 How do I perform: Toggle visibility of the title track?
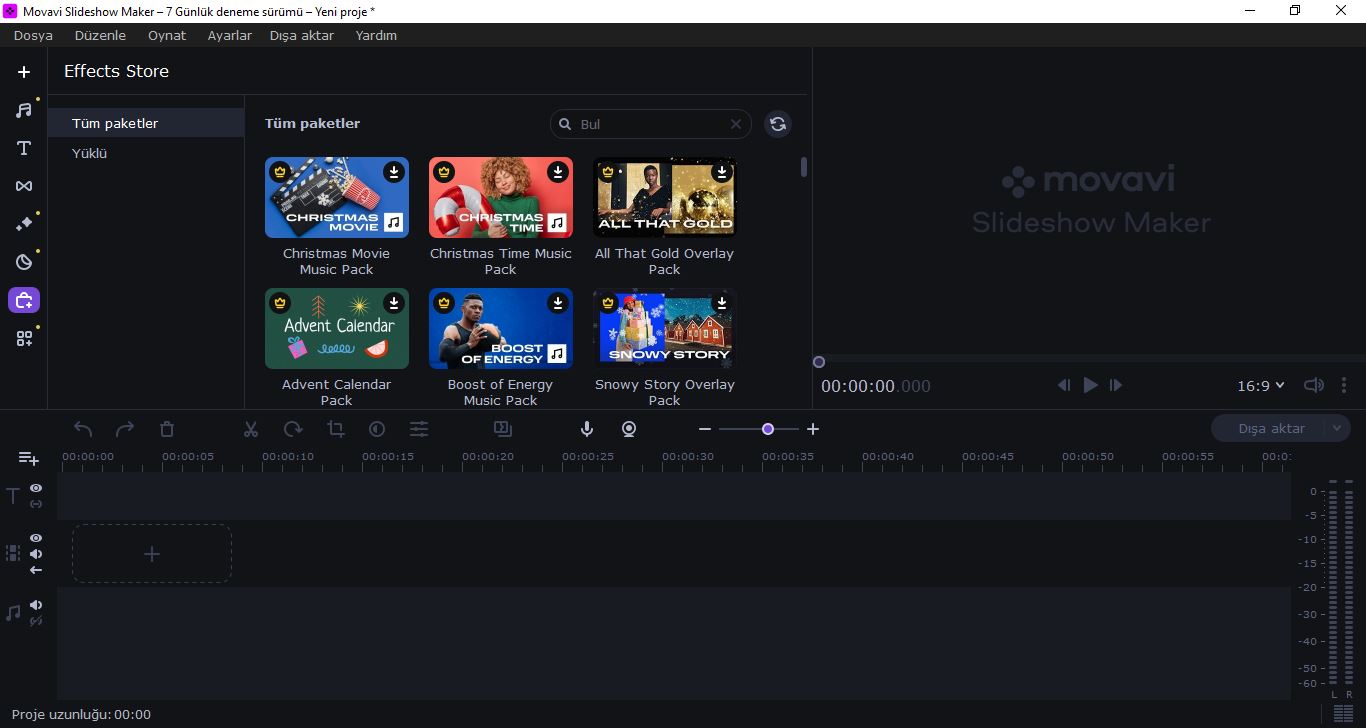(x=36, y=488)
